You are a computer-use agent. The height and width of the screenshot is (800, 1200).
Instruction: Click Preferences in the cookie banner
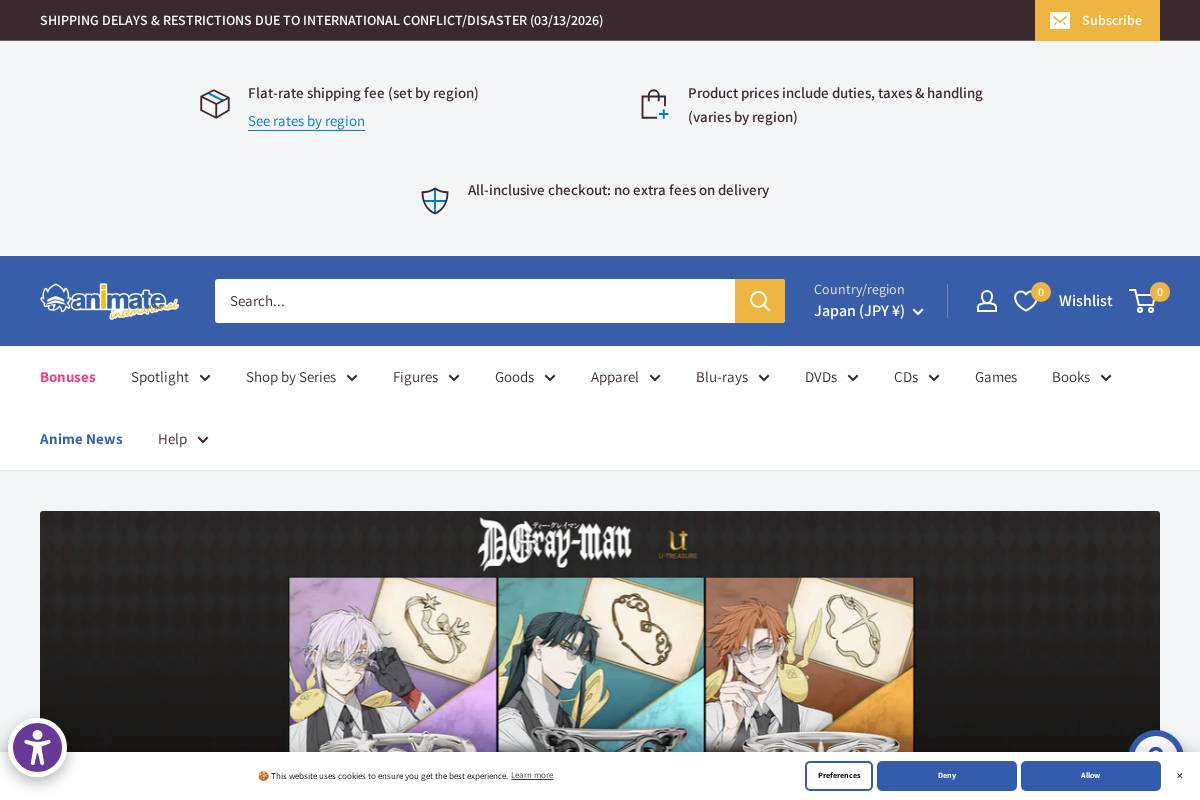[839, 776]
